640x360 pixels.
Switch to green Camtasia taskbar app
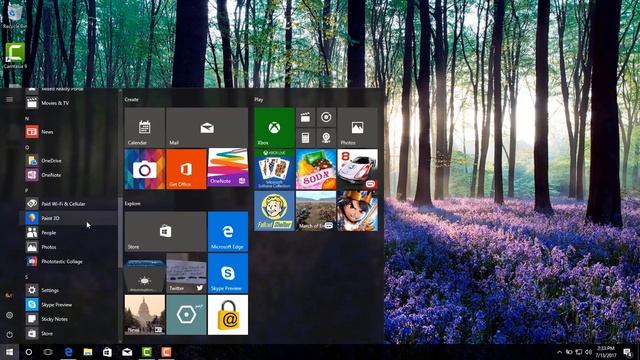coord(147,352)
